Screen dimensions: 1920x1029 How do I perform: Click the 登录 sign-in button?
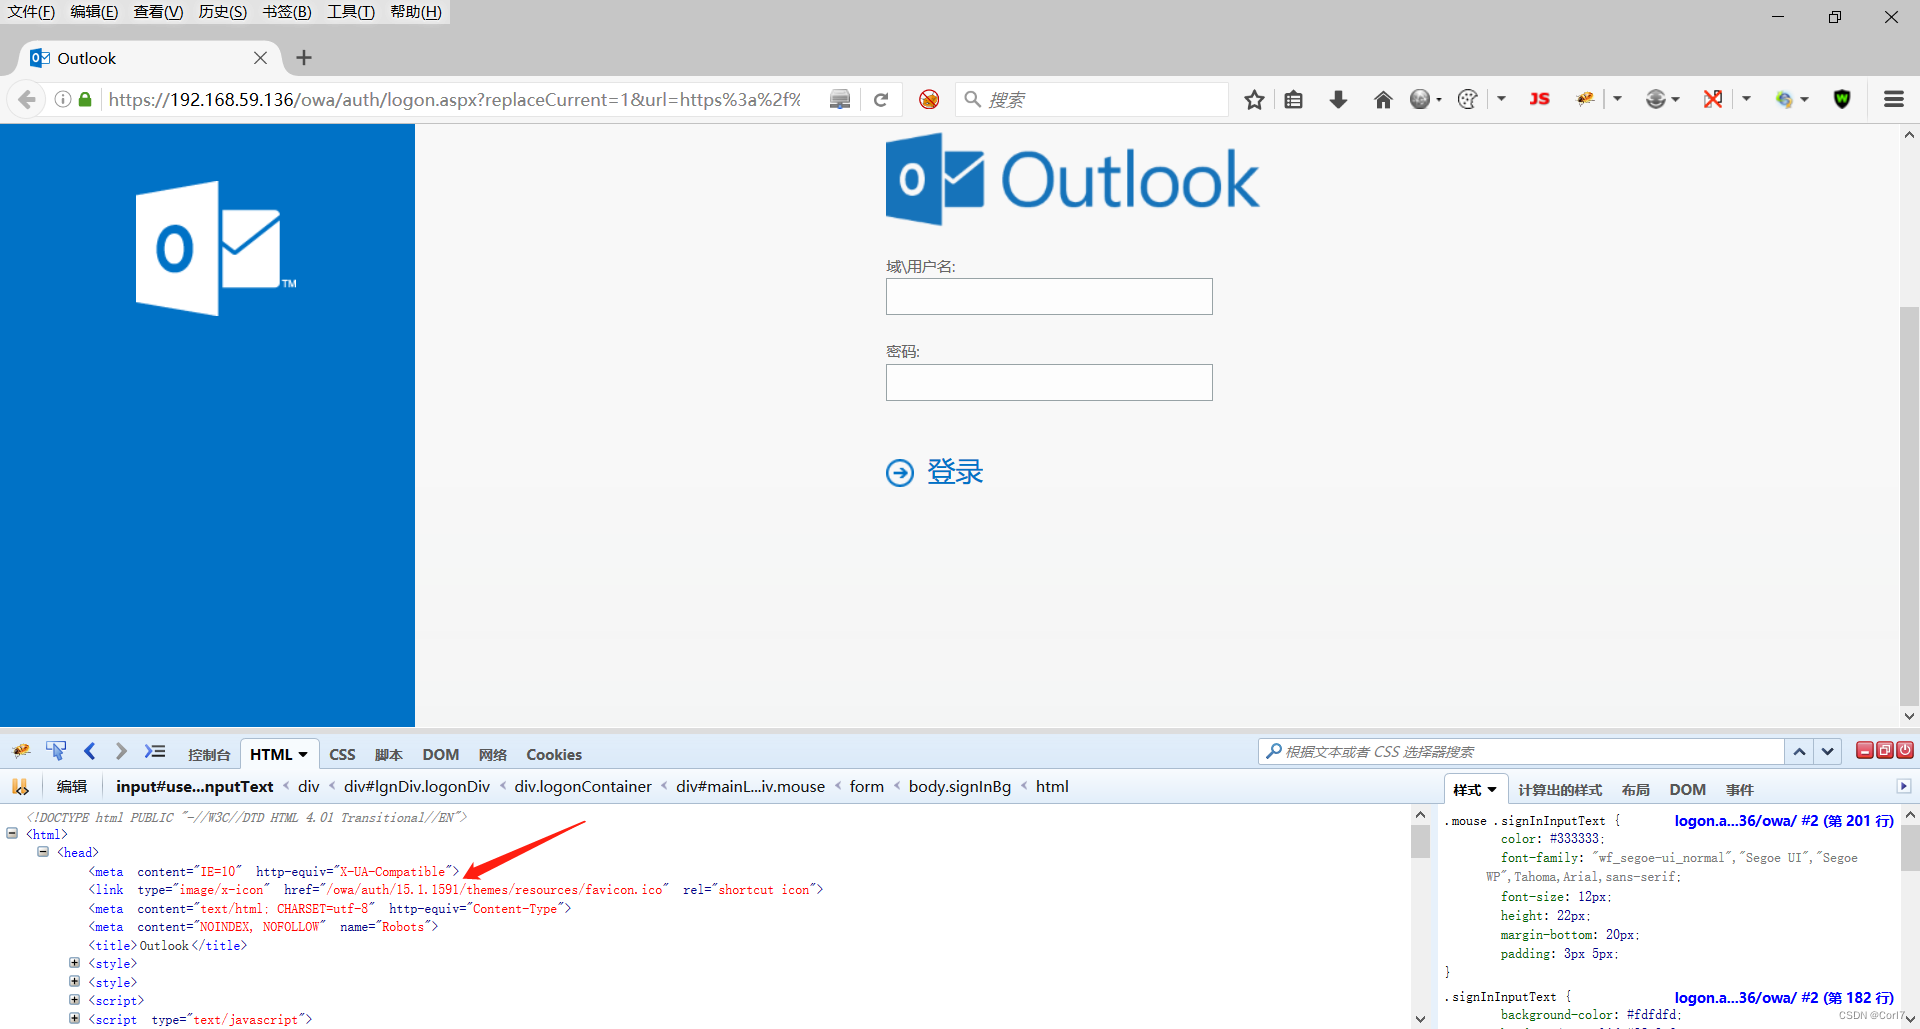click(935, 472)
